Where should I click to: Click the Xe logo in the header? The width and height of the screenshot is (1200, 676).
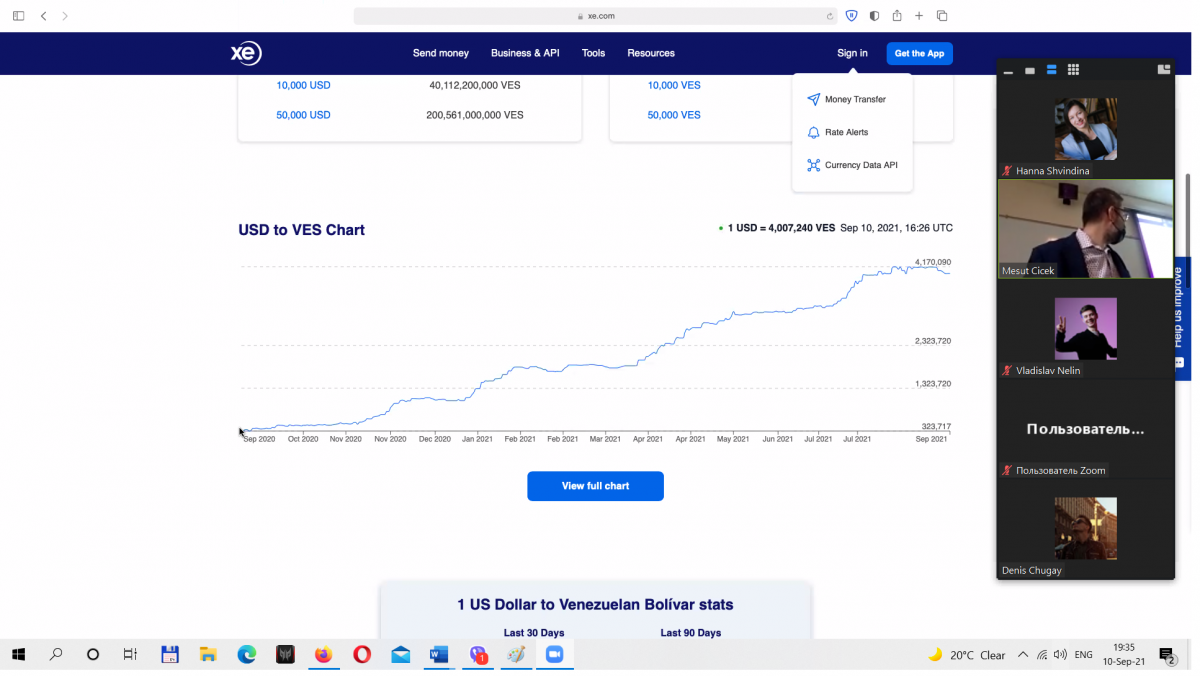[246, 53]
